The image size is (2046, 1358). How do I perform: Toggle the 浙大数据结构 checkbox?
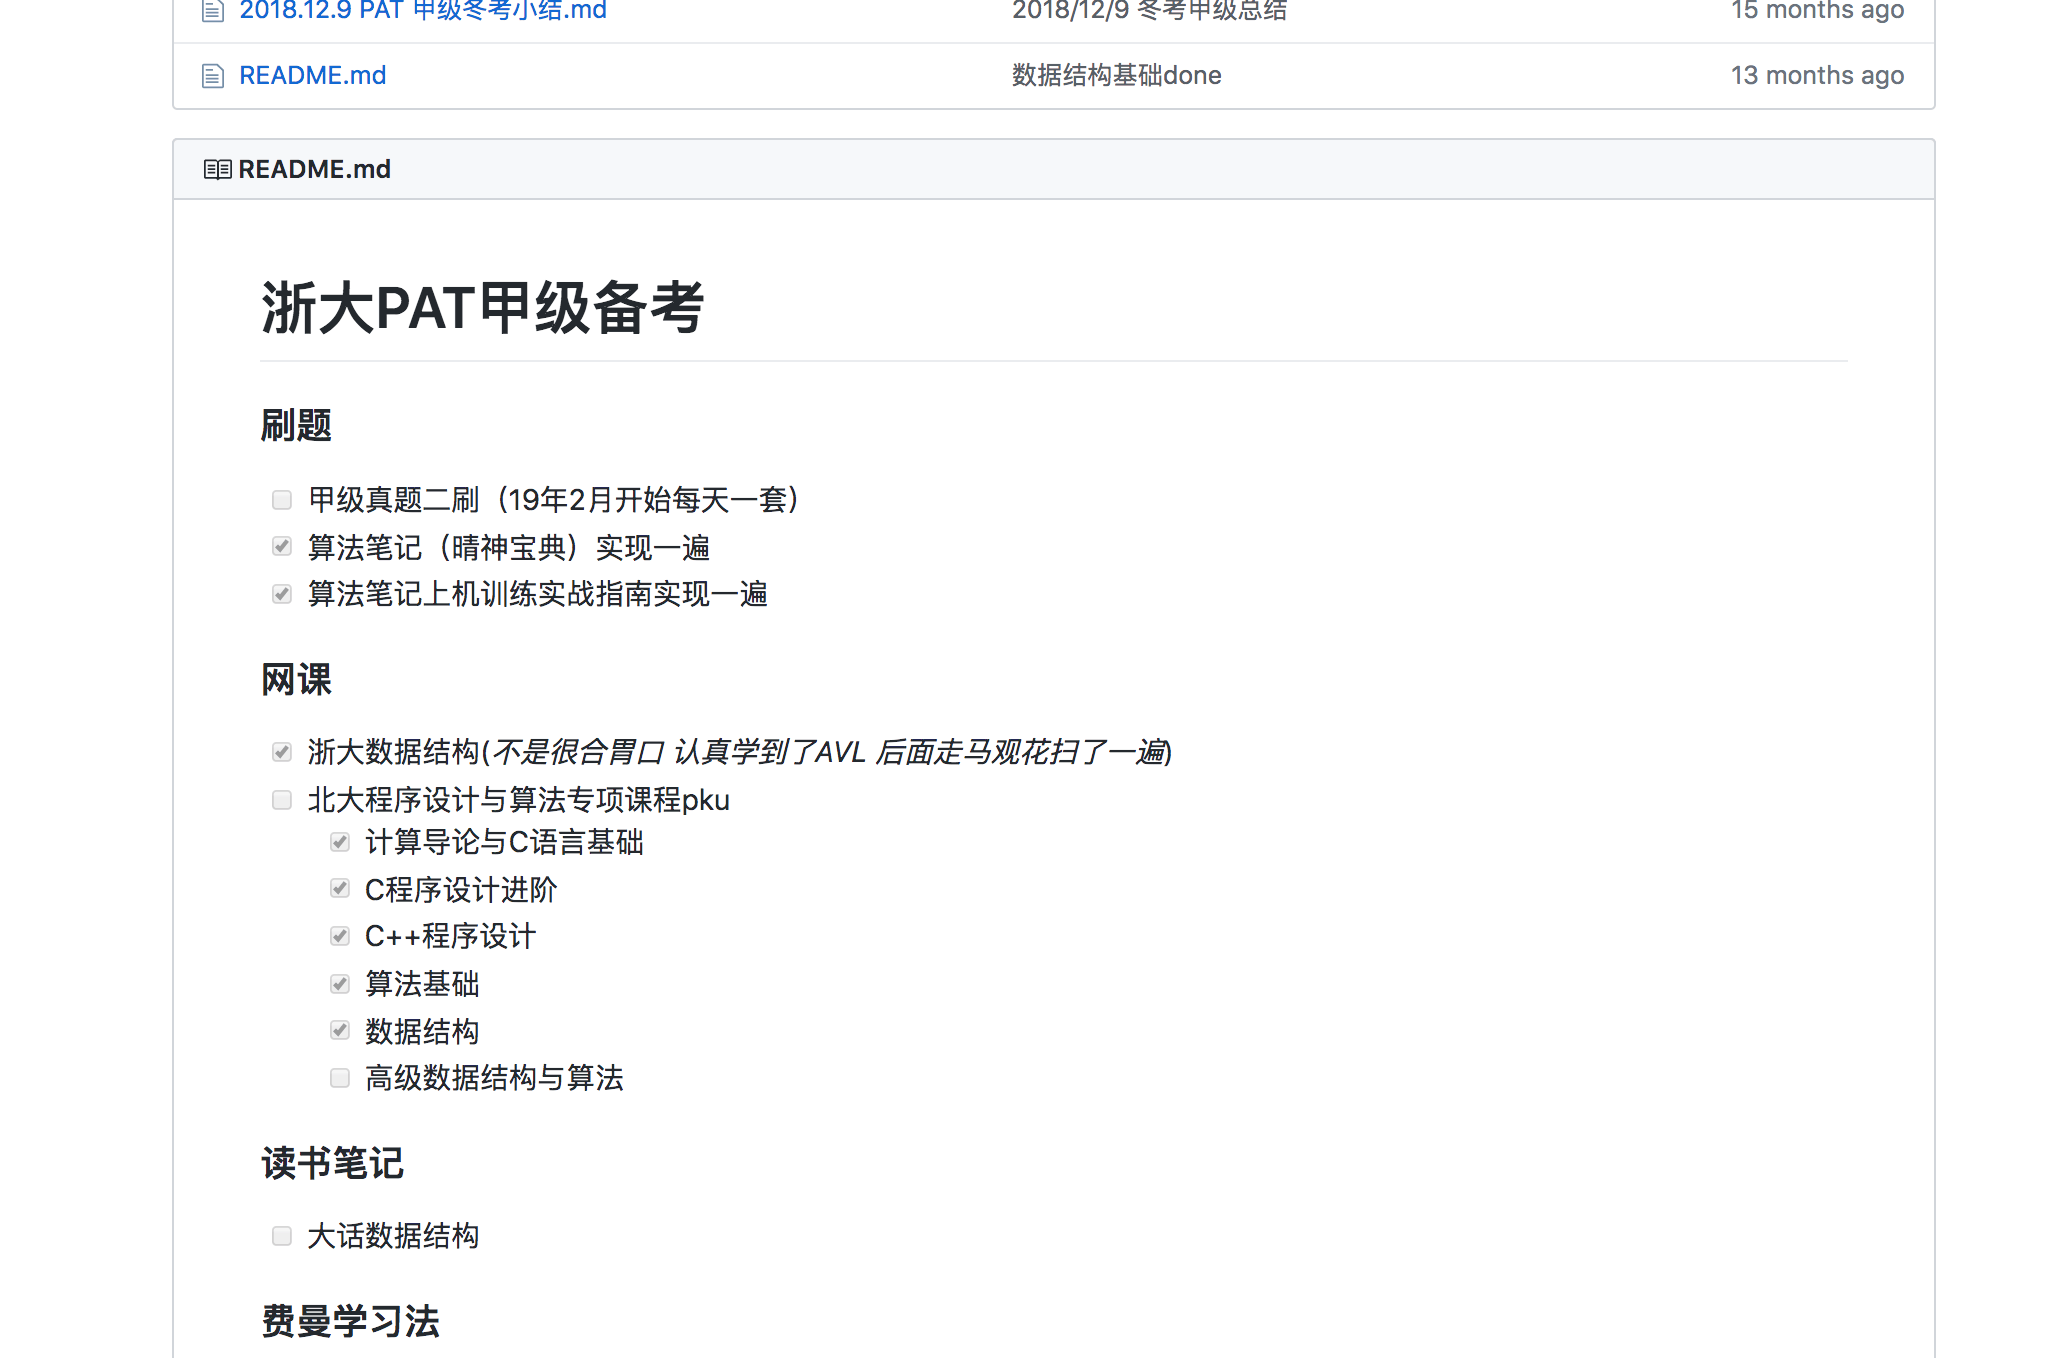tap(282, 752)
